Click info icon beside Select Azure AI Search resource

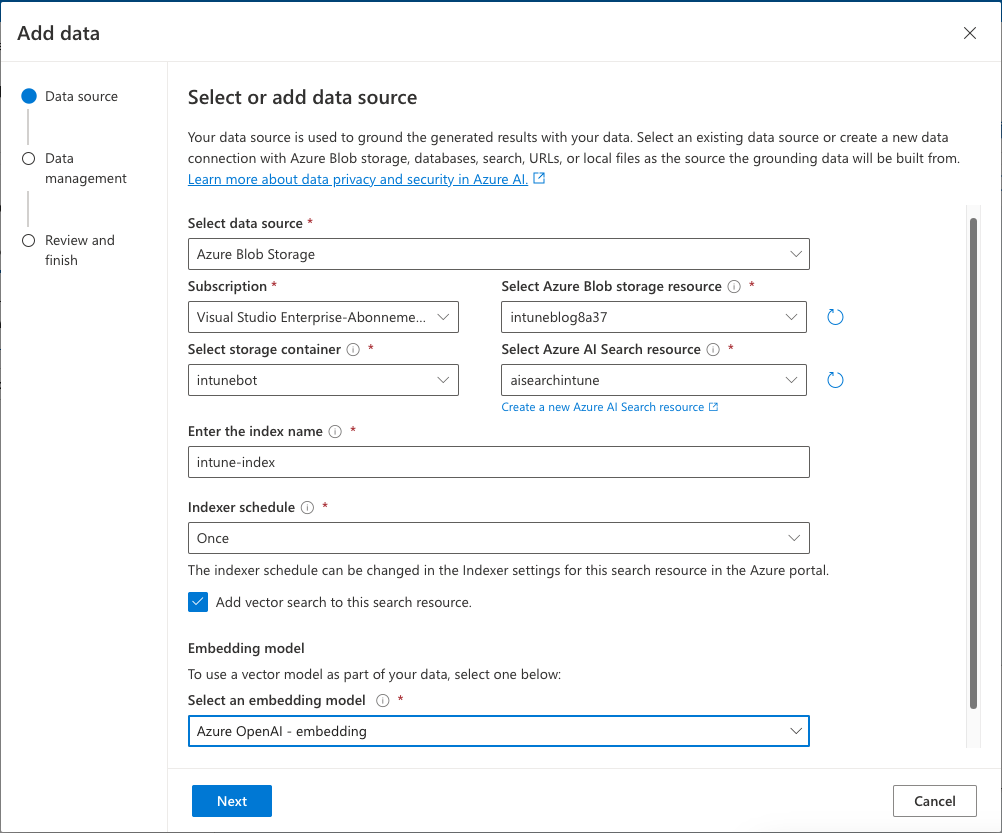[713, 350]
